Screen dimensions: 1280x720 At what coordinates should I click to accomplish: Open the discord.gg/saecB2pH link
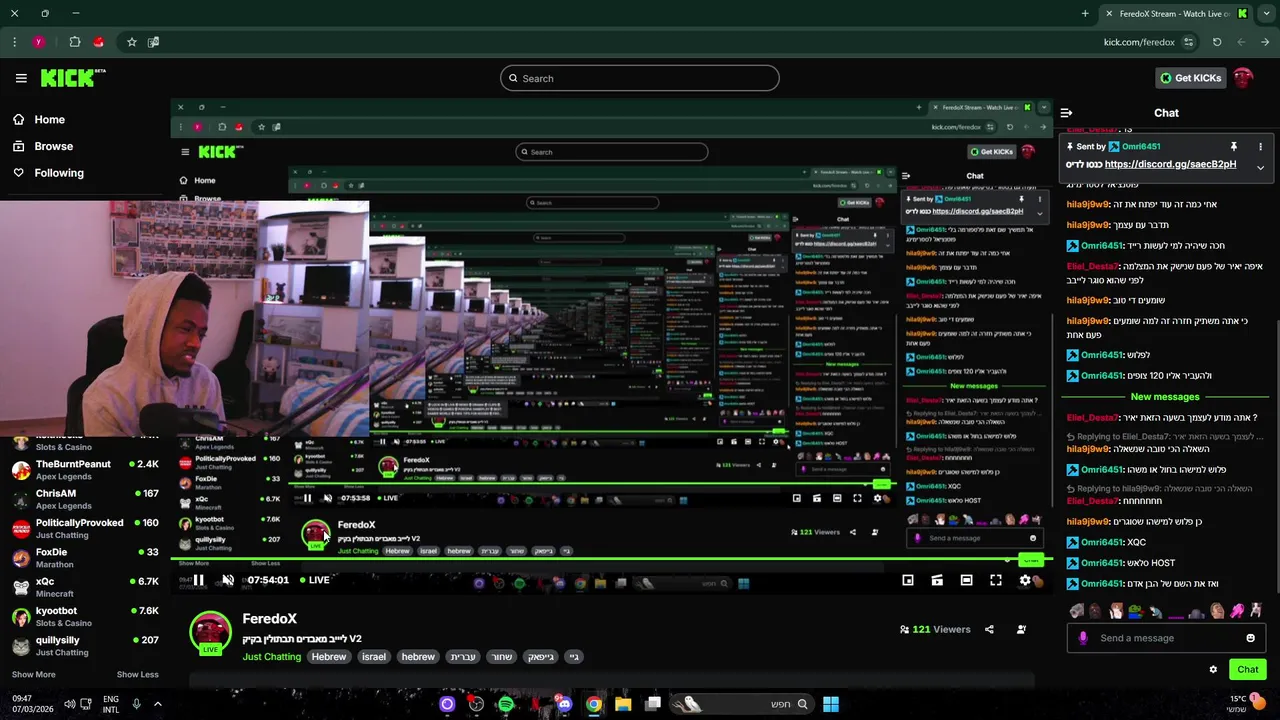(1170, 164)
